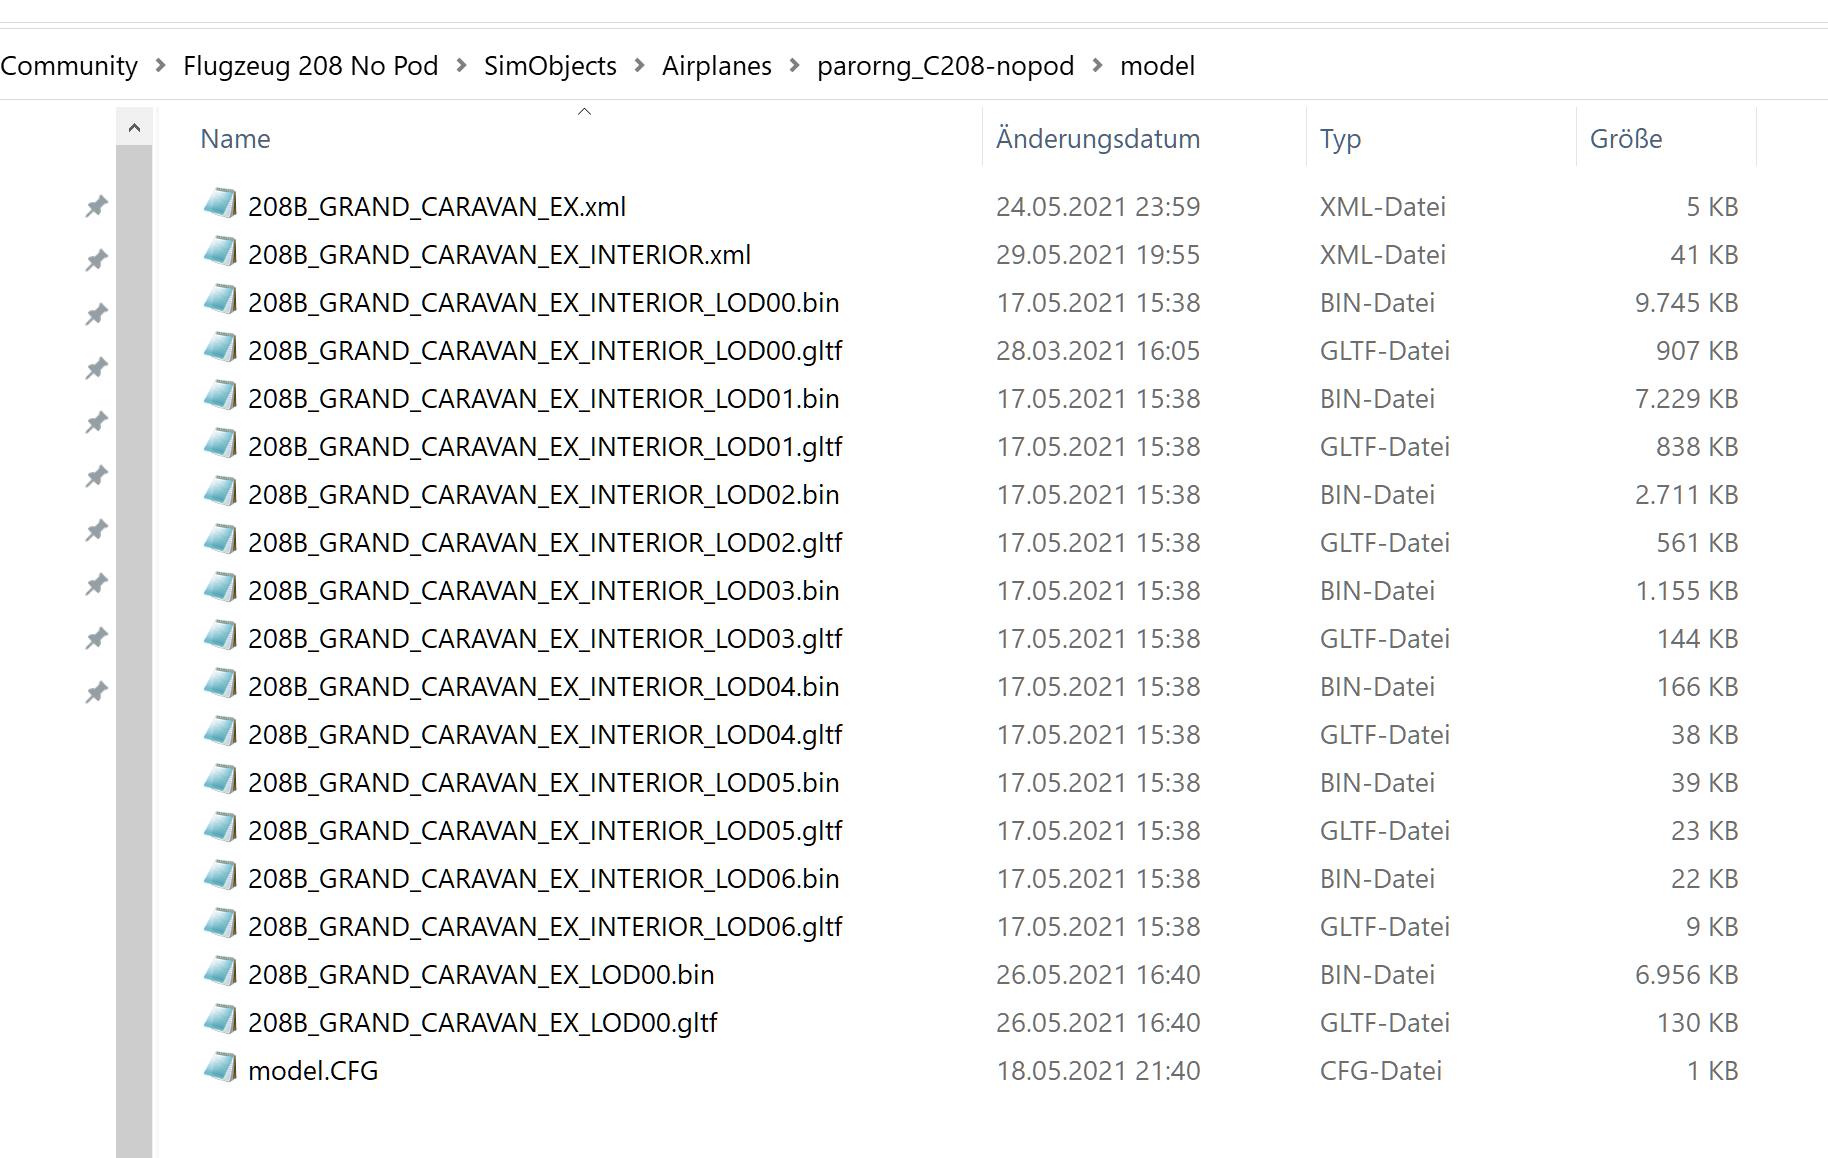Click the size value 9.745 KB

1687,302
